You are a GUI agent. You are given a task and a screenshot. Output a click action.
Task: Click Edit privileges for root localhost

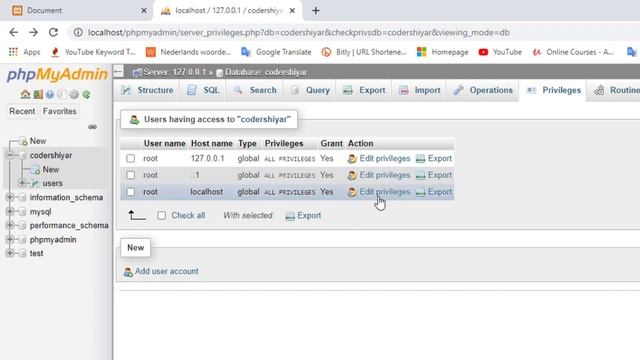[384, 192]
